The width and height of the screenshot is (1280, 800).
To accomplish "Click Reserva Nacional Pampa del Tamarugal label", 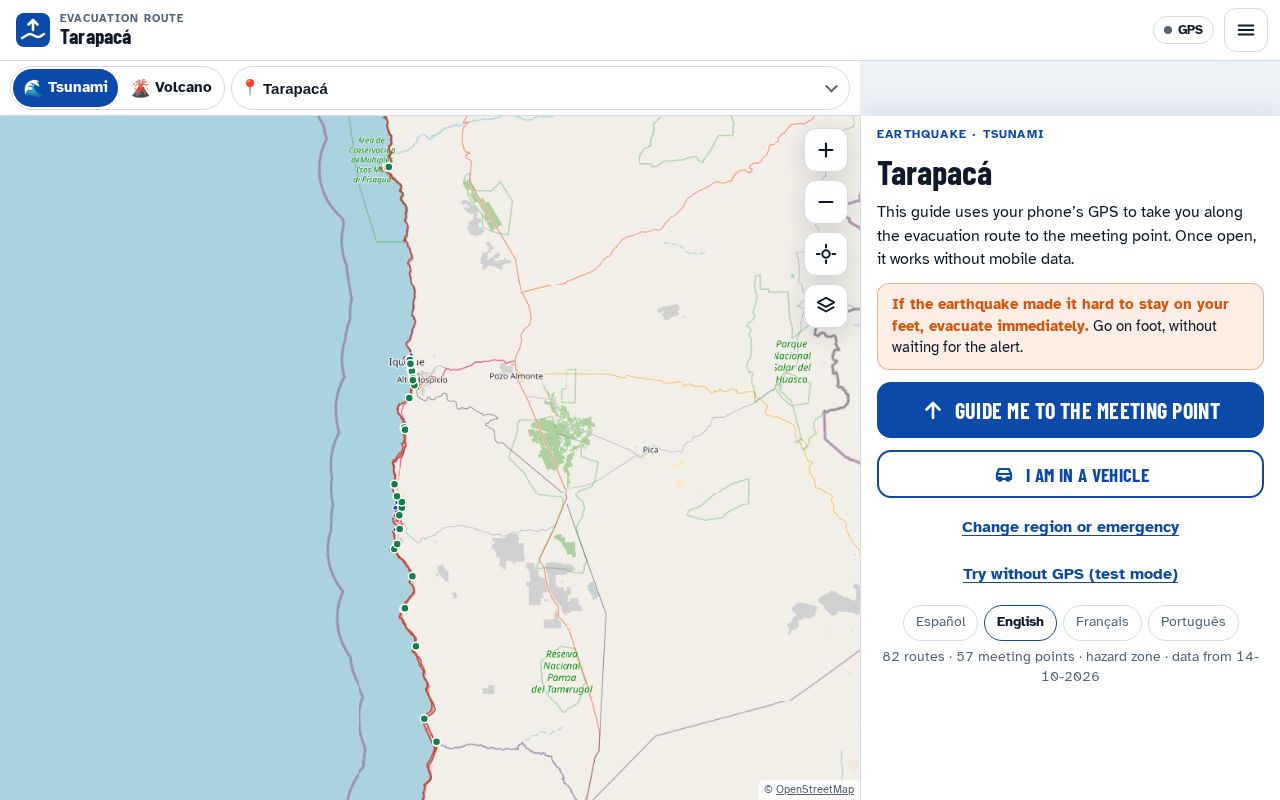I will click(562, 672).
